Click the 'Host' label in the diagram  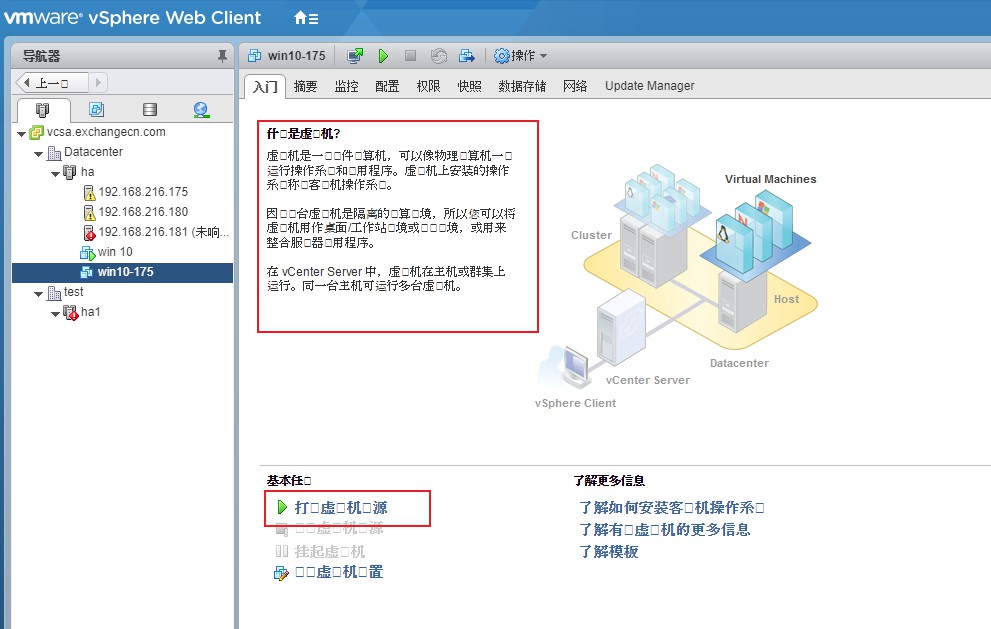(786, 299)
